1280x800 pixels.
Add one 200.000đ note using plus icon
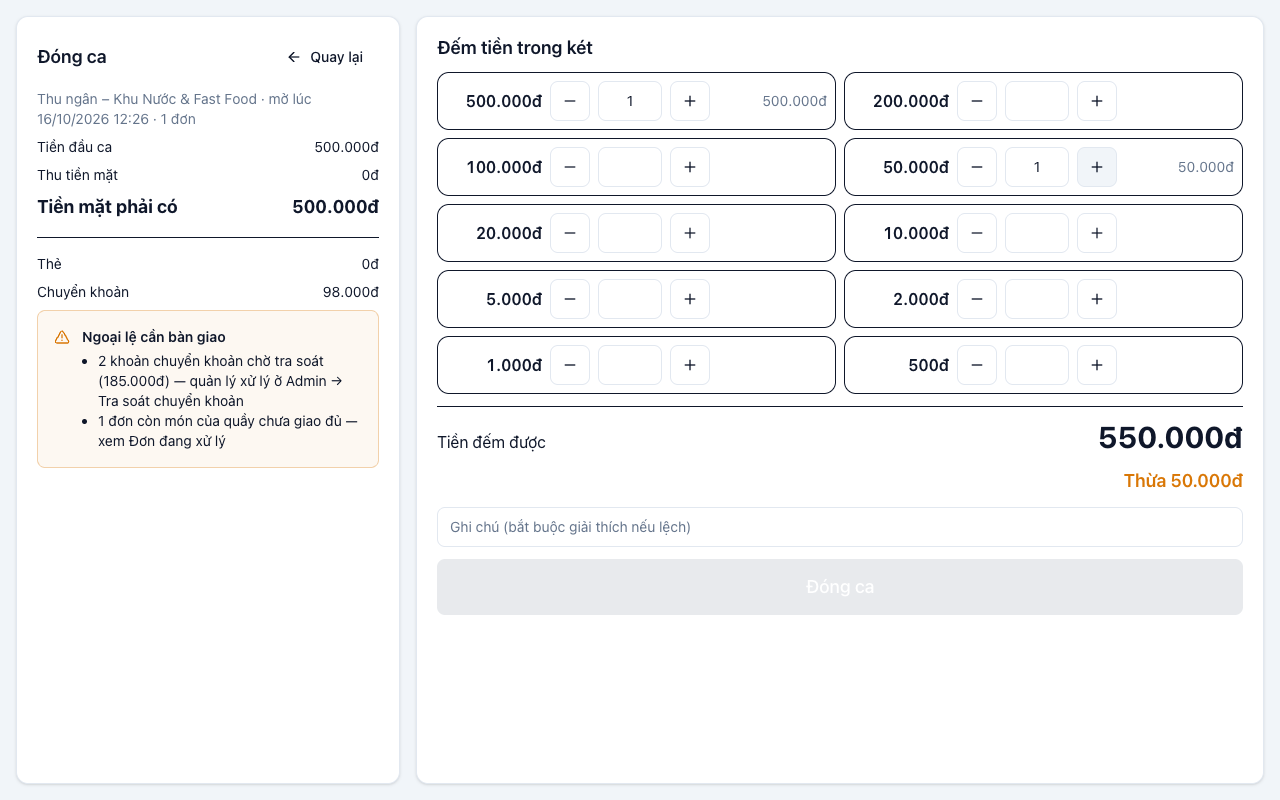click(x=1097, y=101)
